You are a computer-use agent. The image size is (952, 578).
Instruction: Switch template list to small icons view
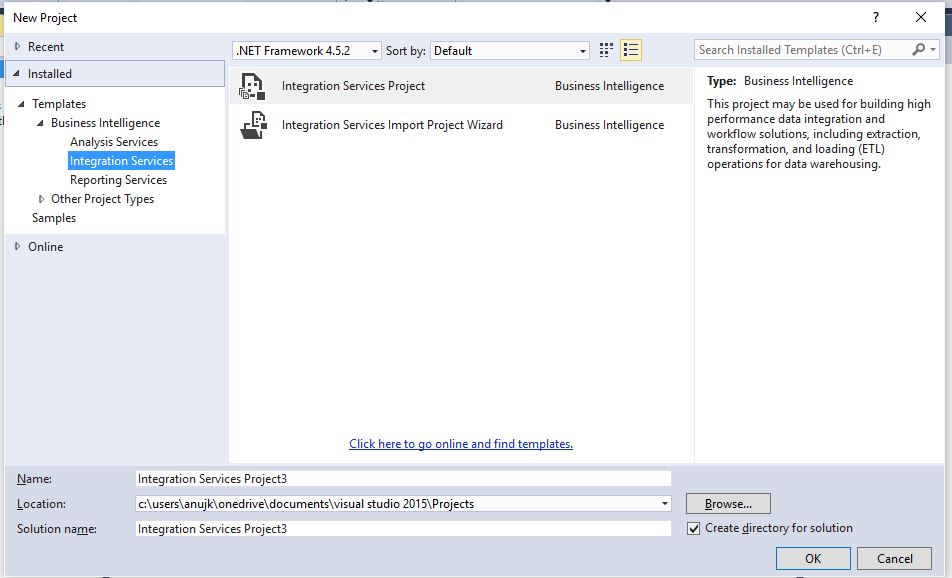(x=605, y=50)
